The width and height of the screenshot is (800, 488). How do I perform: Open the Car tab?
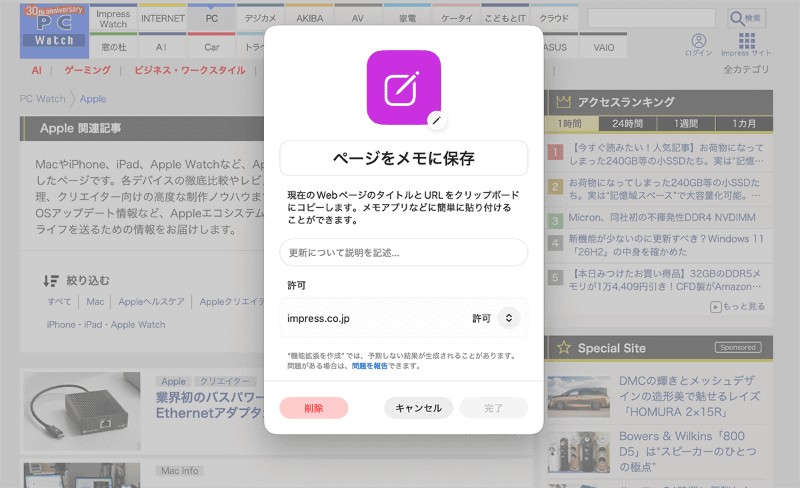tap(212, 47)
